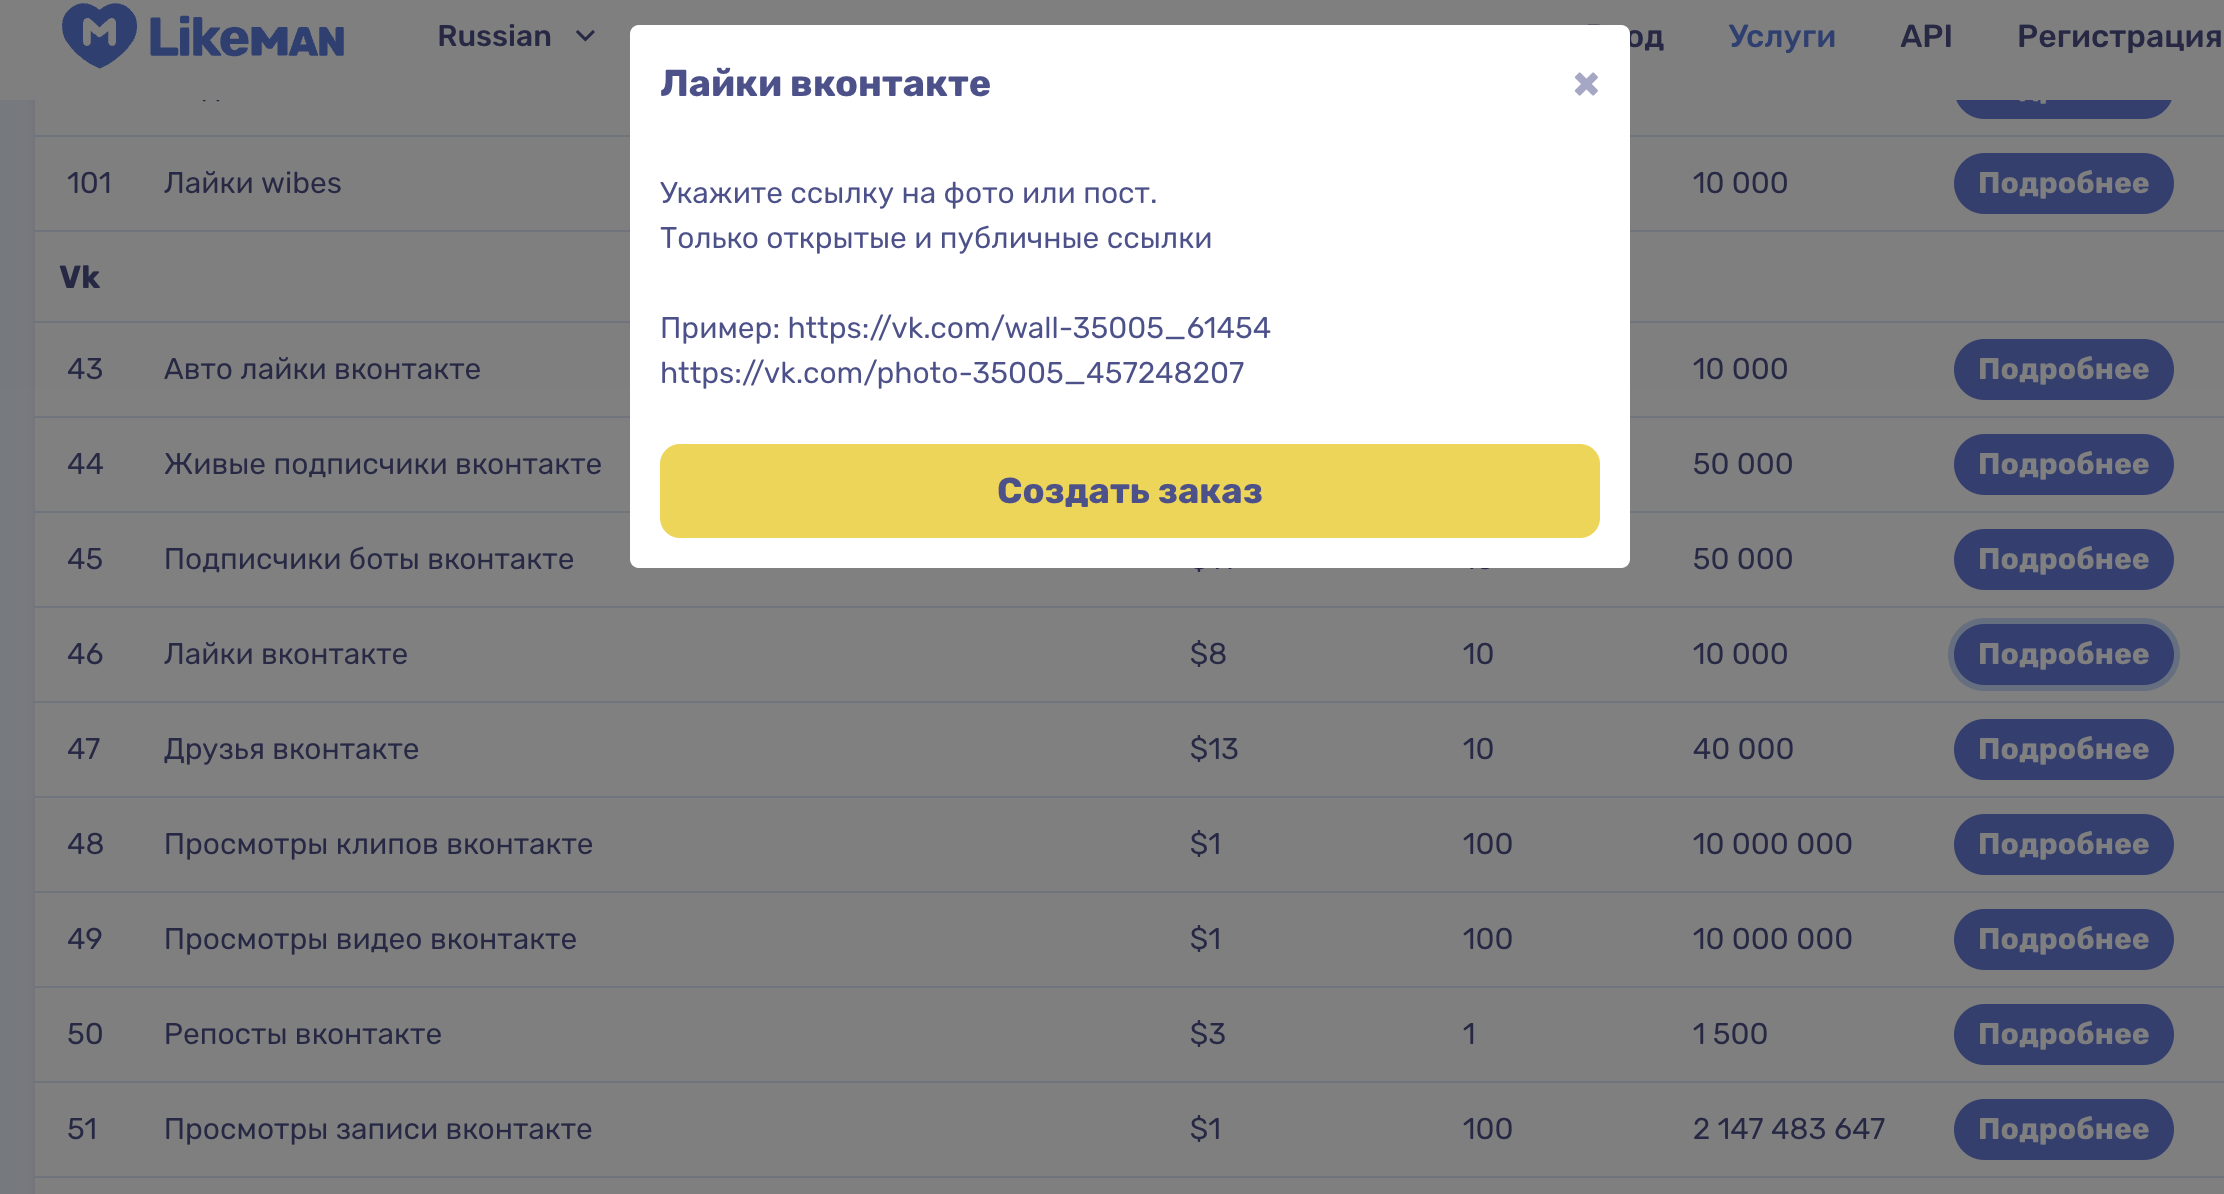This screenshot has width=2224, height=1194.
Task: Click the 2 147 483 647 maximum value
Action: [1789, 1129]
